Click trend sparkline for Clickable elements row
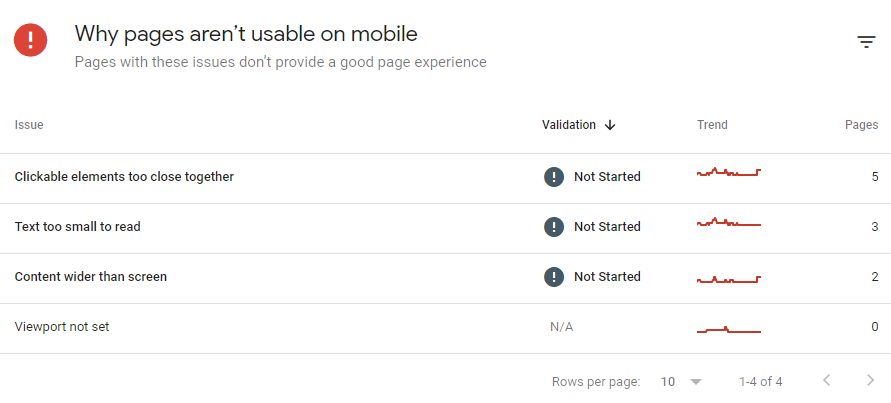This screenshot has height=403, width=891. 729,172
